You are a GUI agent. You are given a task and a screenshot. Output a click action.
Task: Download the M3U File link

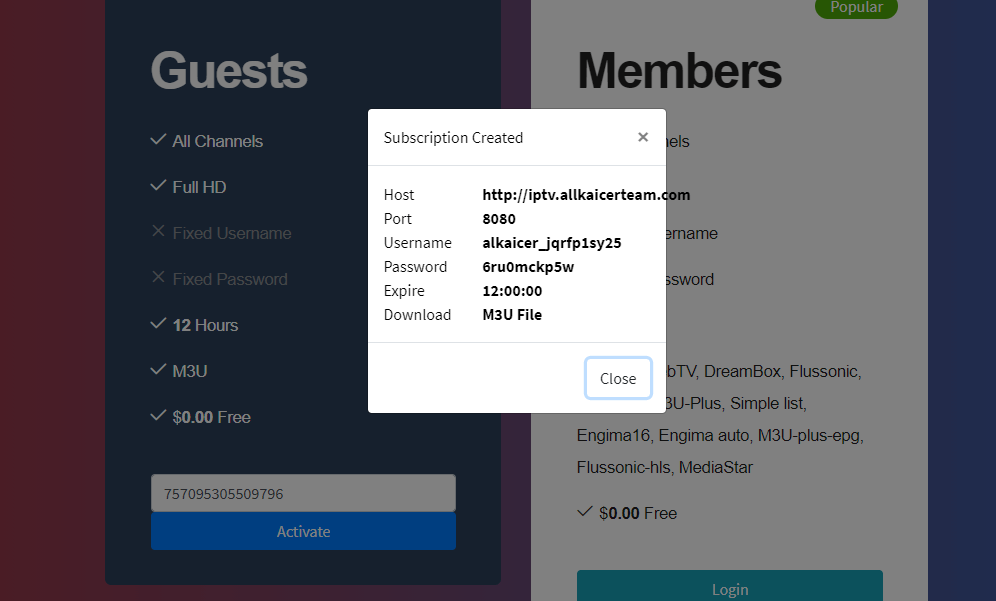[x=512, y=315]
